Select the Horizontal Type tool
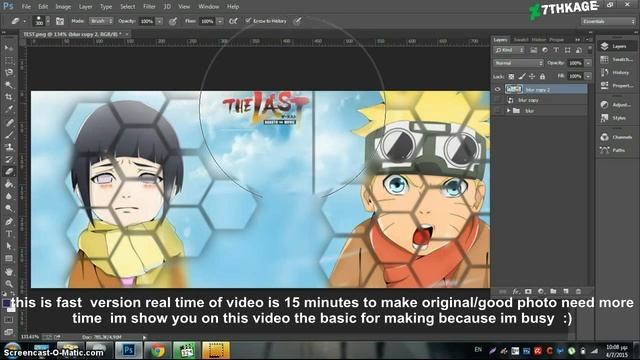Image resolution: width=640 pixels, height=360 pixels. (9, 234)
